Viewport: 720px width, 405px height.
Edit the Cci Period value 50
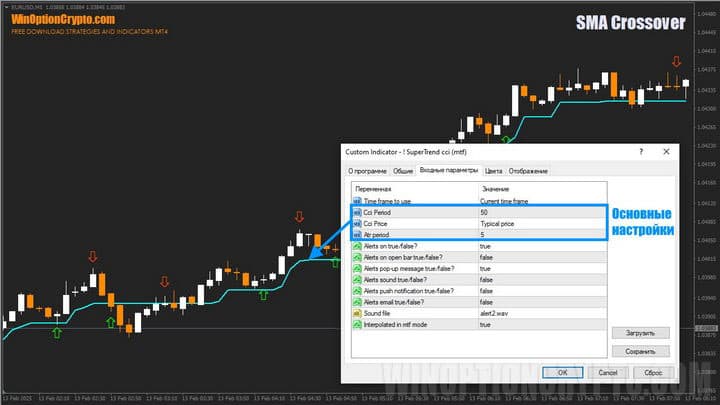pos(486,213)
